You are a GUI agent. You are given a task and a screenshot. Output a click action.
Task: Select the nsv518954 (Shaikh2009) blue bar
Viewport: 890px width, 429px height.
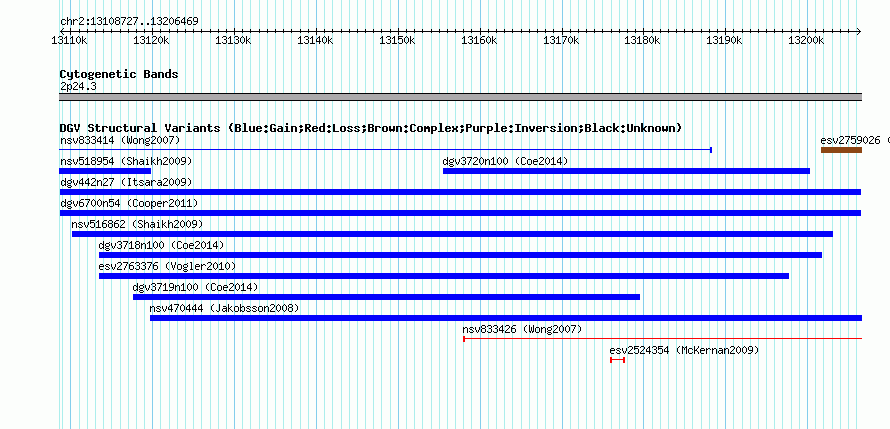105,171
